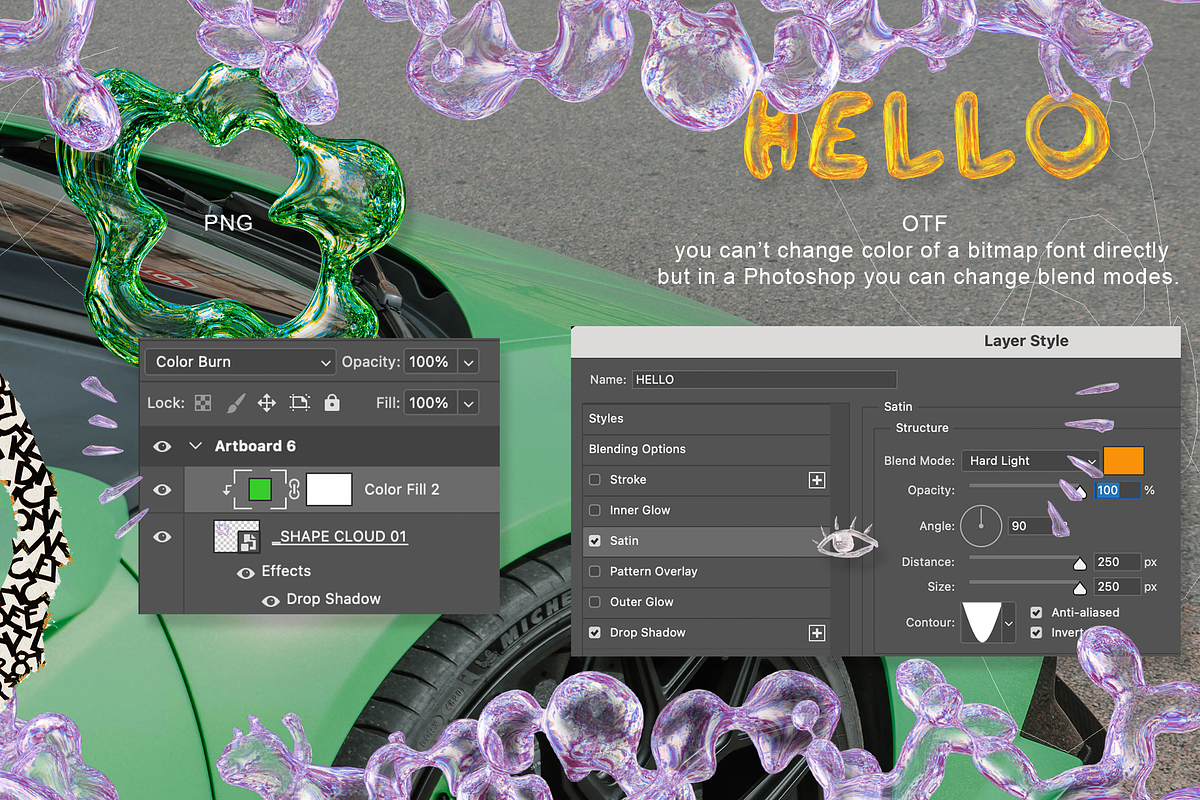Click the Size value field showing 250
Viewport: 1200px width, 800px height.
1117,587
